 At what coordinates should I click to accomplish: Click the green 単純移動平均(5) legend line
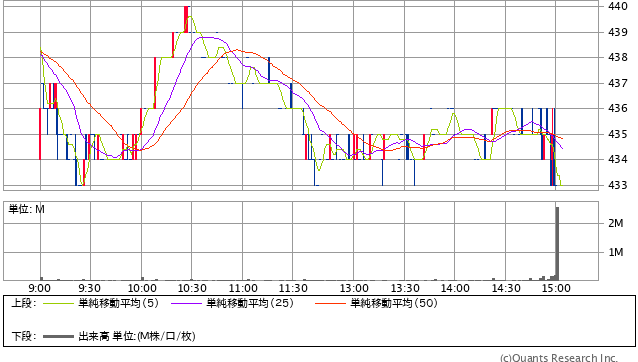[x=58, y=303]
